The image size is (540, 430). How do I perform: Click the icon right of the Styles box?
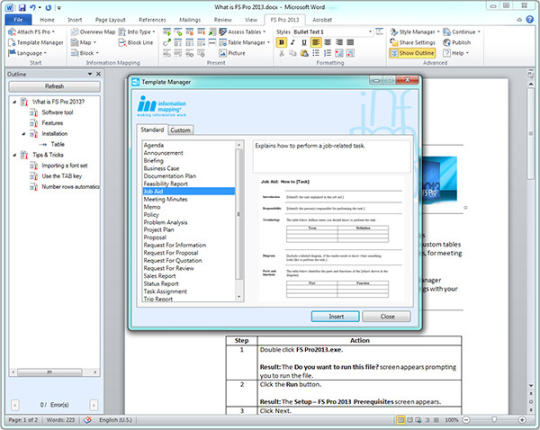pos(380,32)
